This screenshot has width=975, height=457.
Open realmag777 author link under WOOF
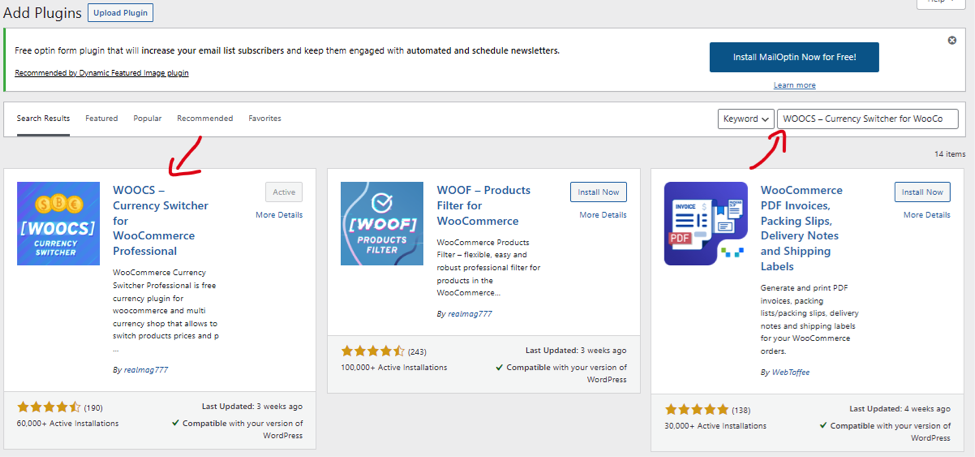[469, 314]
